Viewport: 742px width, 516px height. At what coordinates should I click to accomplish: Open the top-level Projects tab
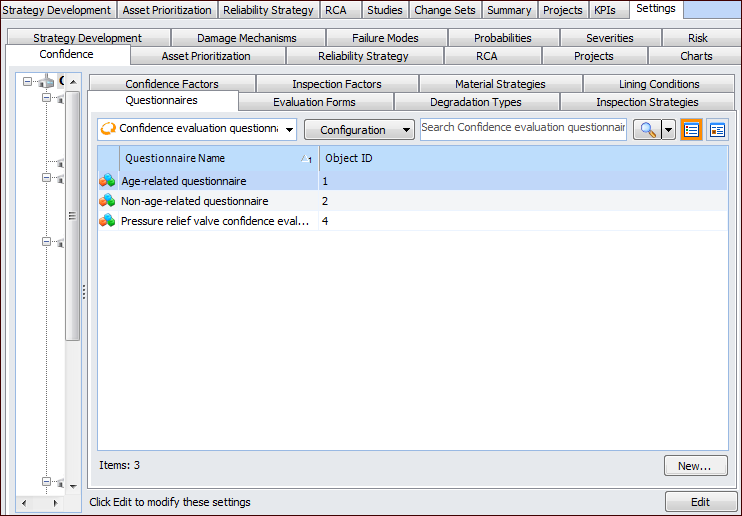click(563, 10)
